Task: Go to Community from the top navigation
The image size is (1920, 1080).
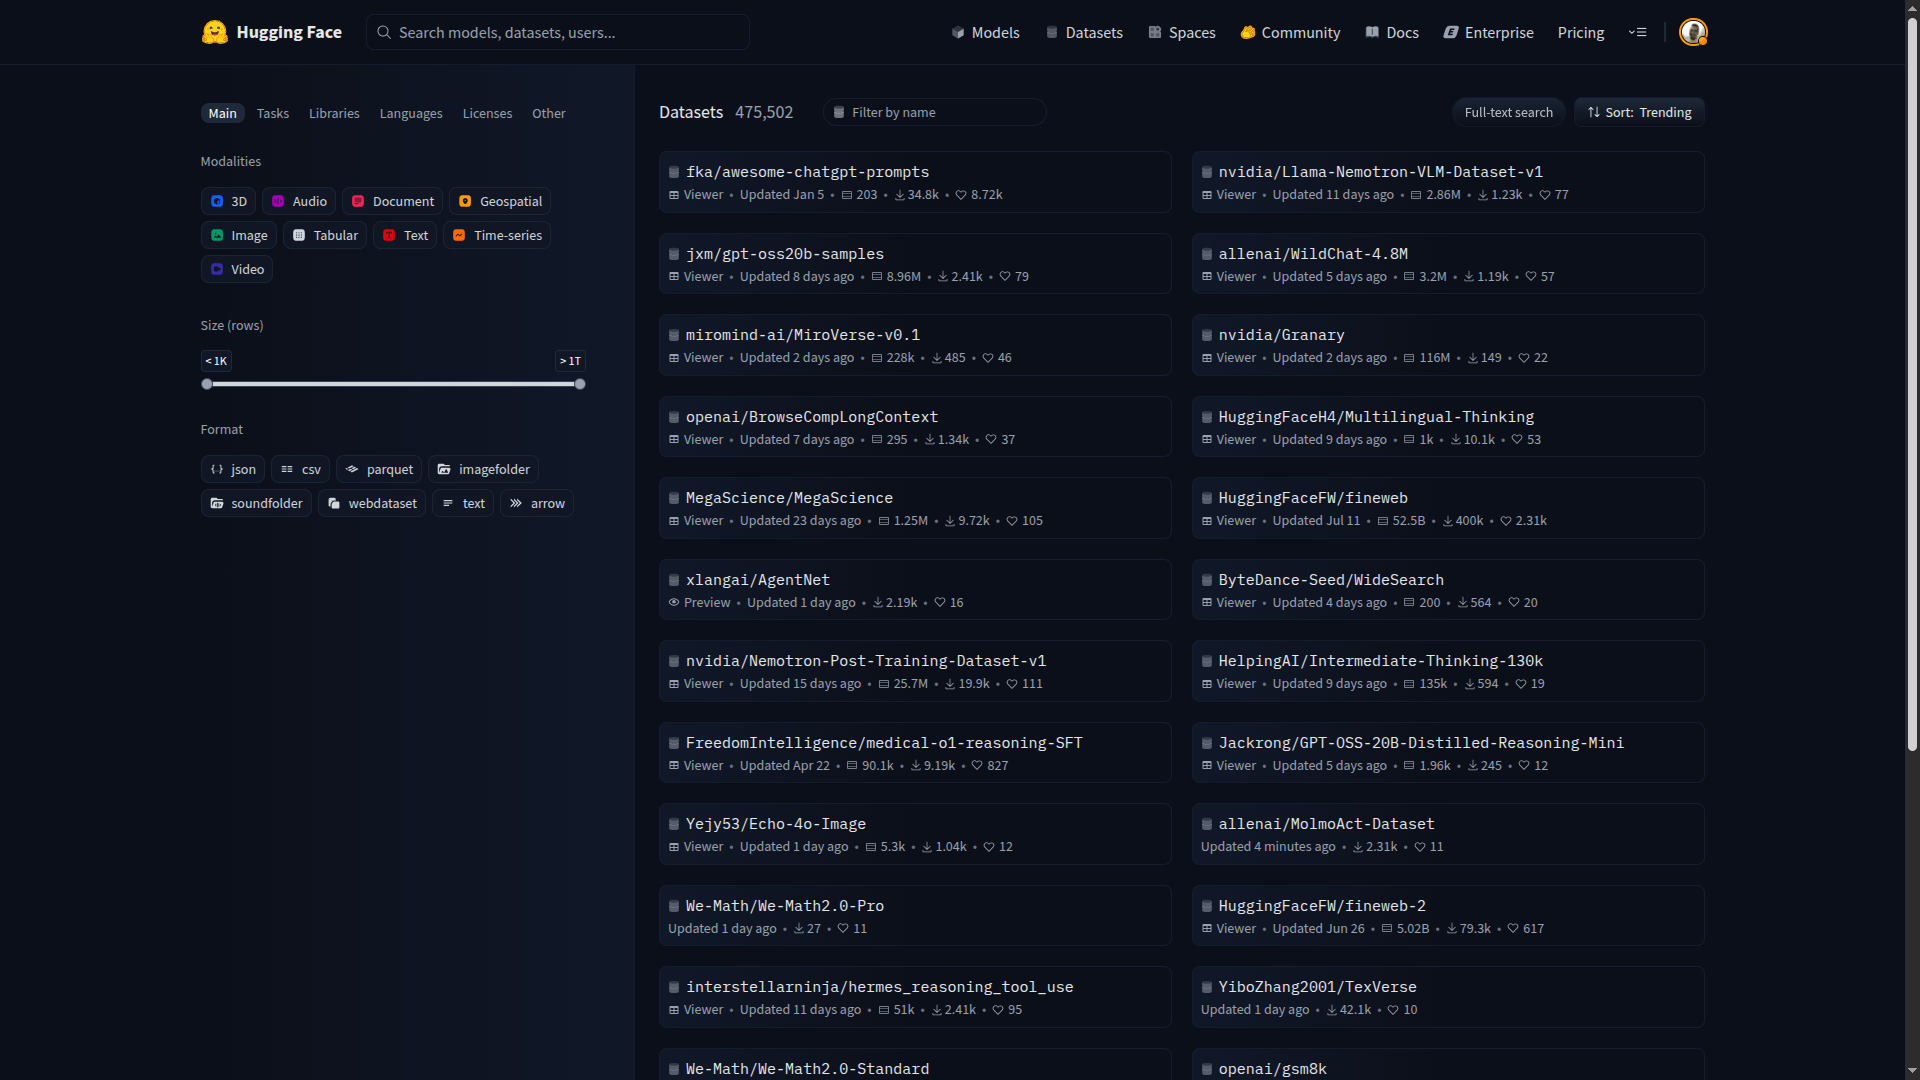Action: [x=1290, y=32]
